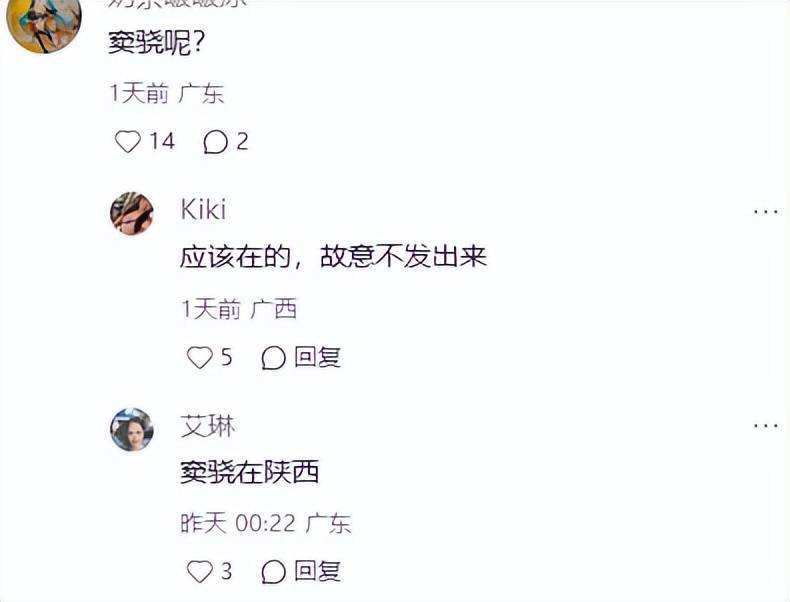
Task: Open the replies bubble showing 2
Action: click(x=215, y=142)
